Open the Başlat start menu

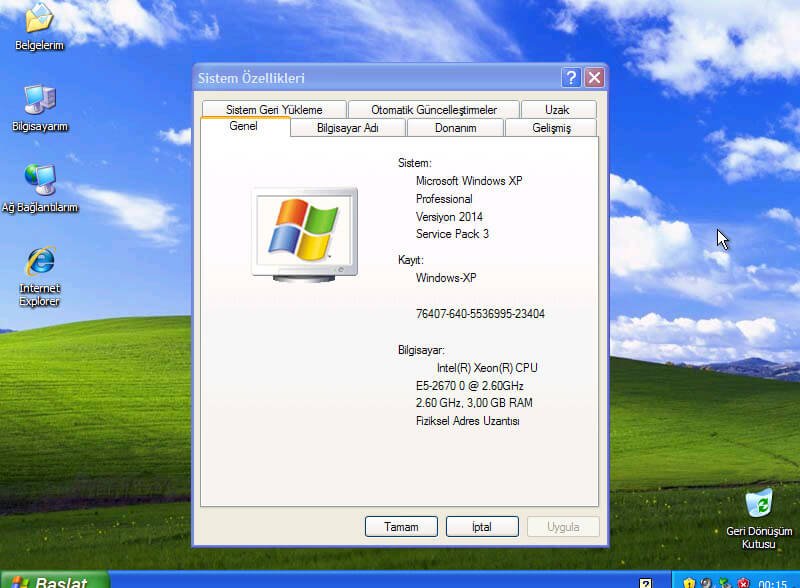pyautogui.click(x=55, y=580)
